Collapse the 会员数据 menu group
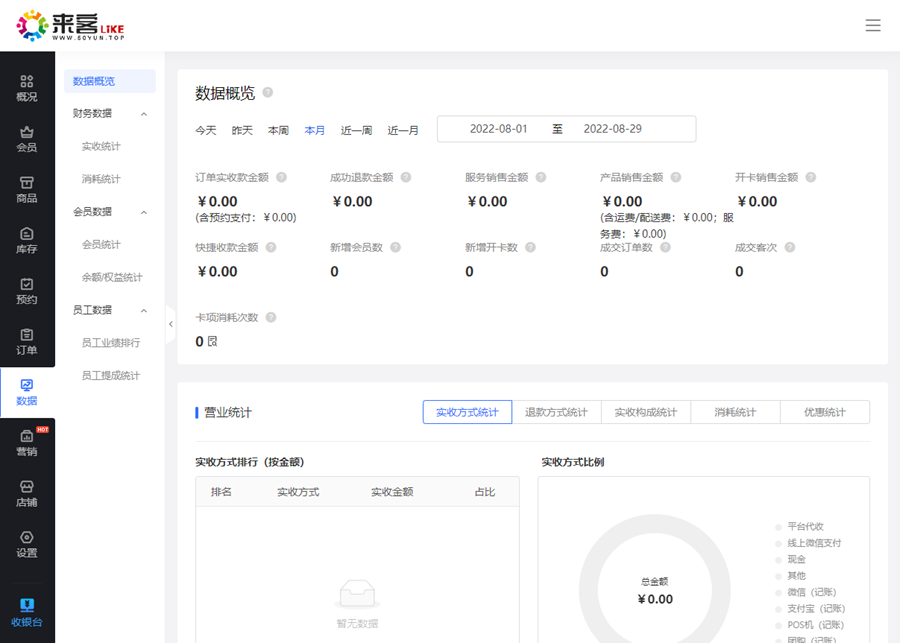900x643 pixels. 144,212
